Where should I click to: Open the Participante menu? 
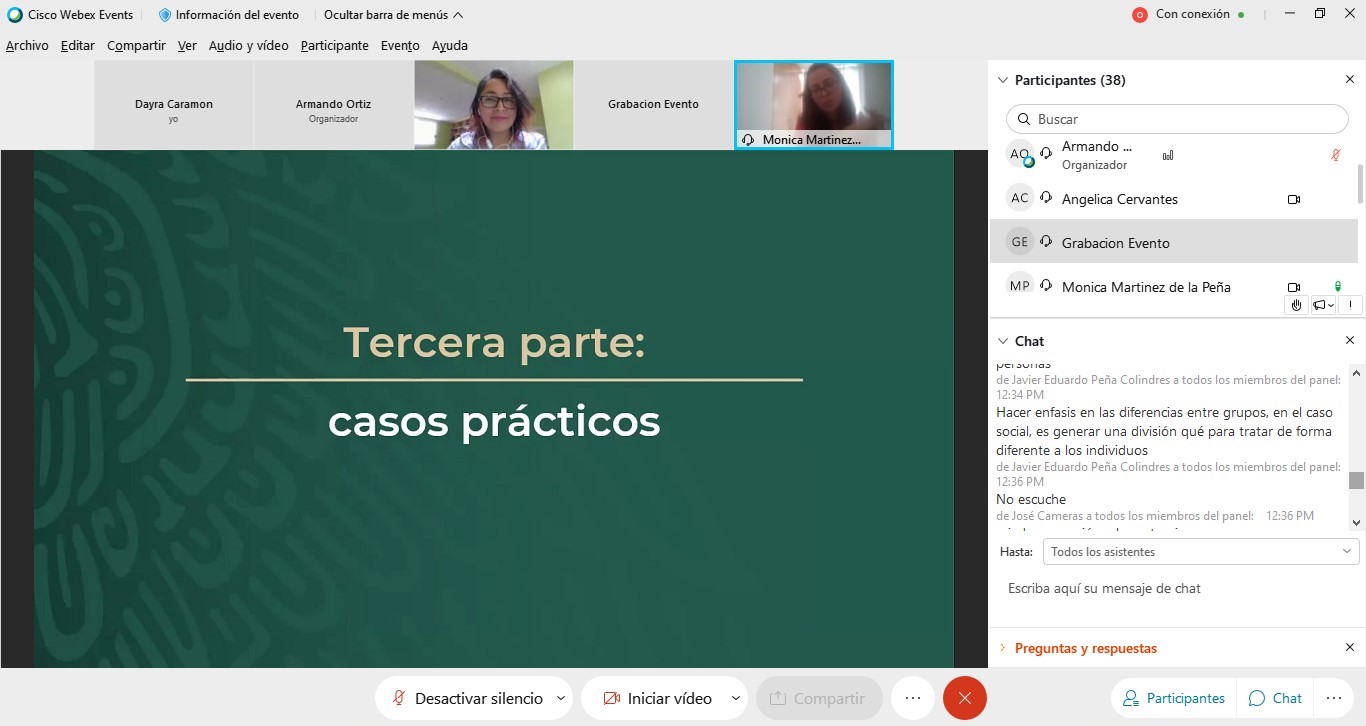[x=334, y=45]
